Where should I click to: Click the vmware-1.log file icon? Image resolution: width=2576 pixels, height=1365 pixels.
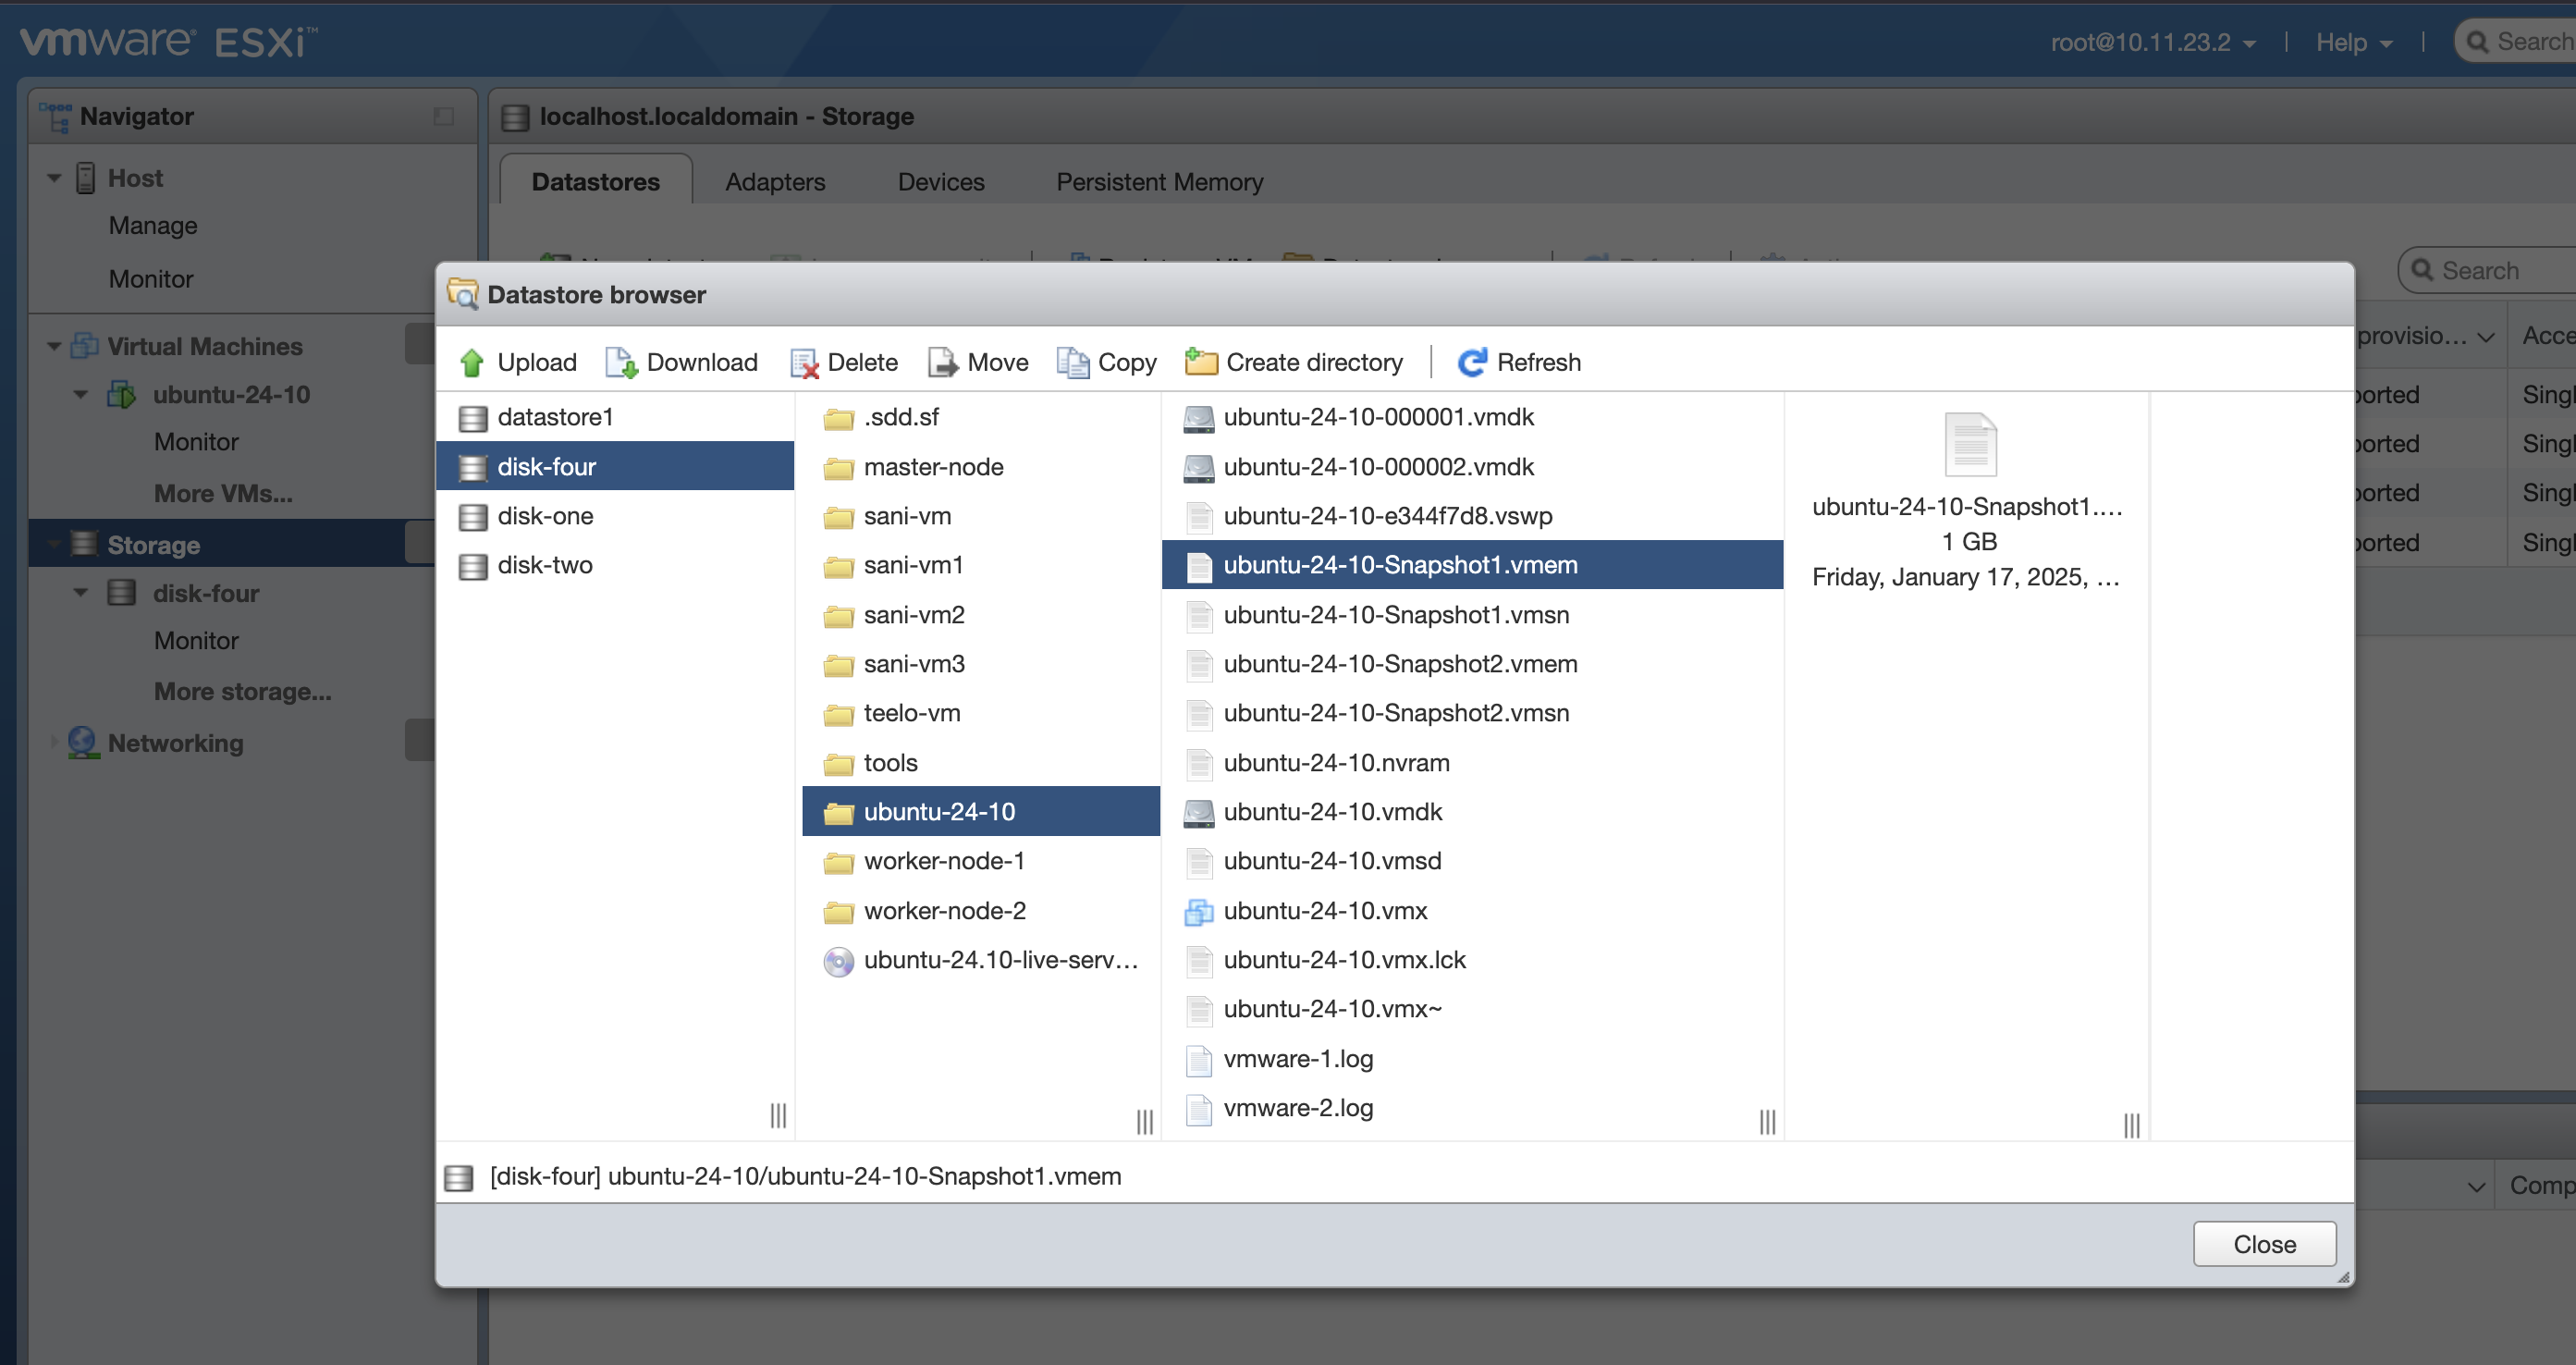pos(1198,1059)
